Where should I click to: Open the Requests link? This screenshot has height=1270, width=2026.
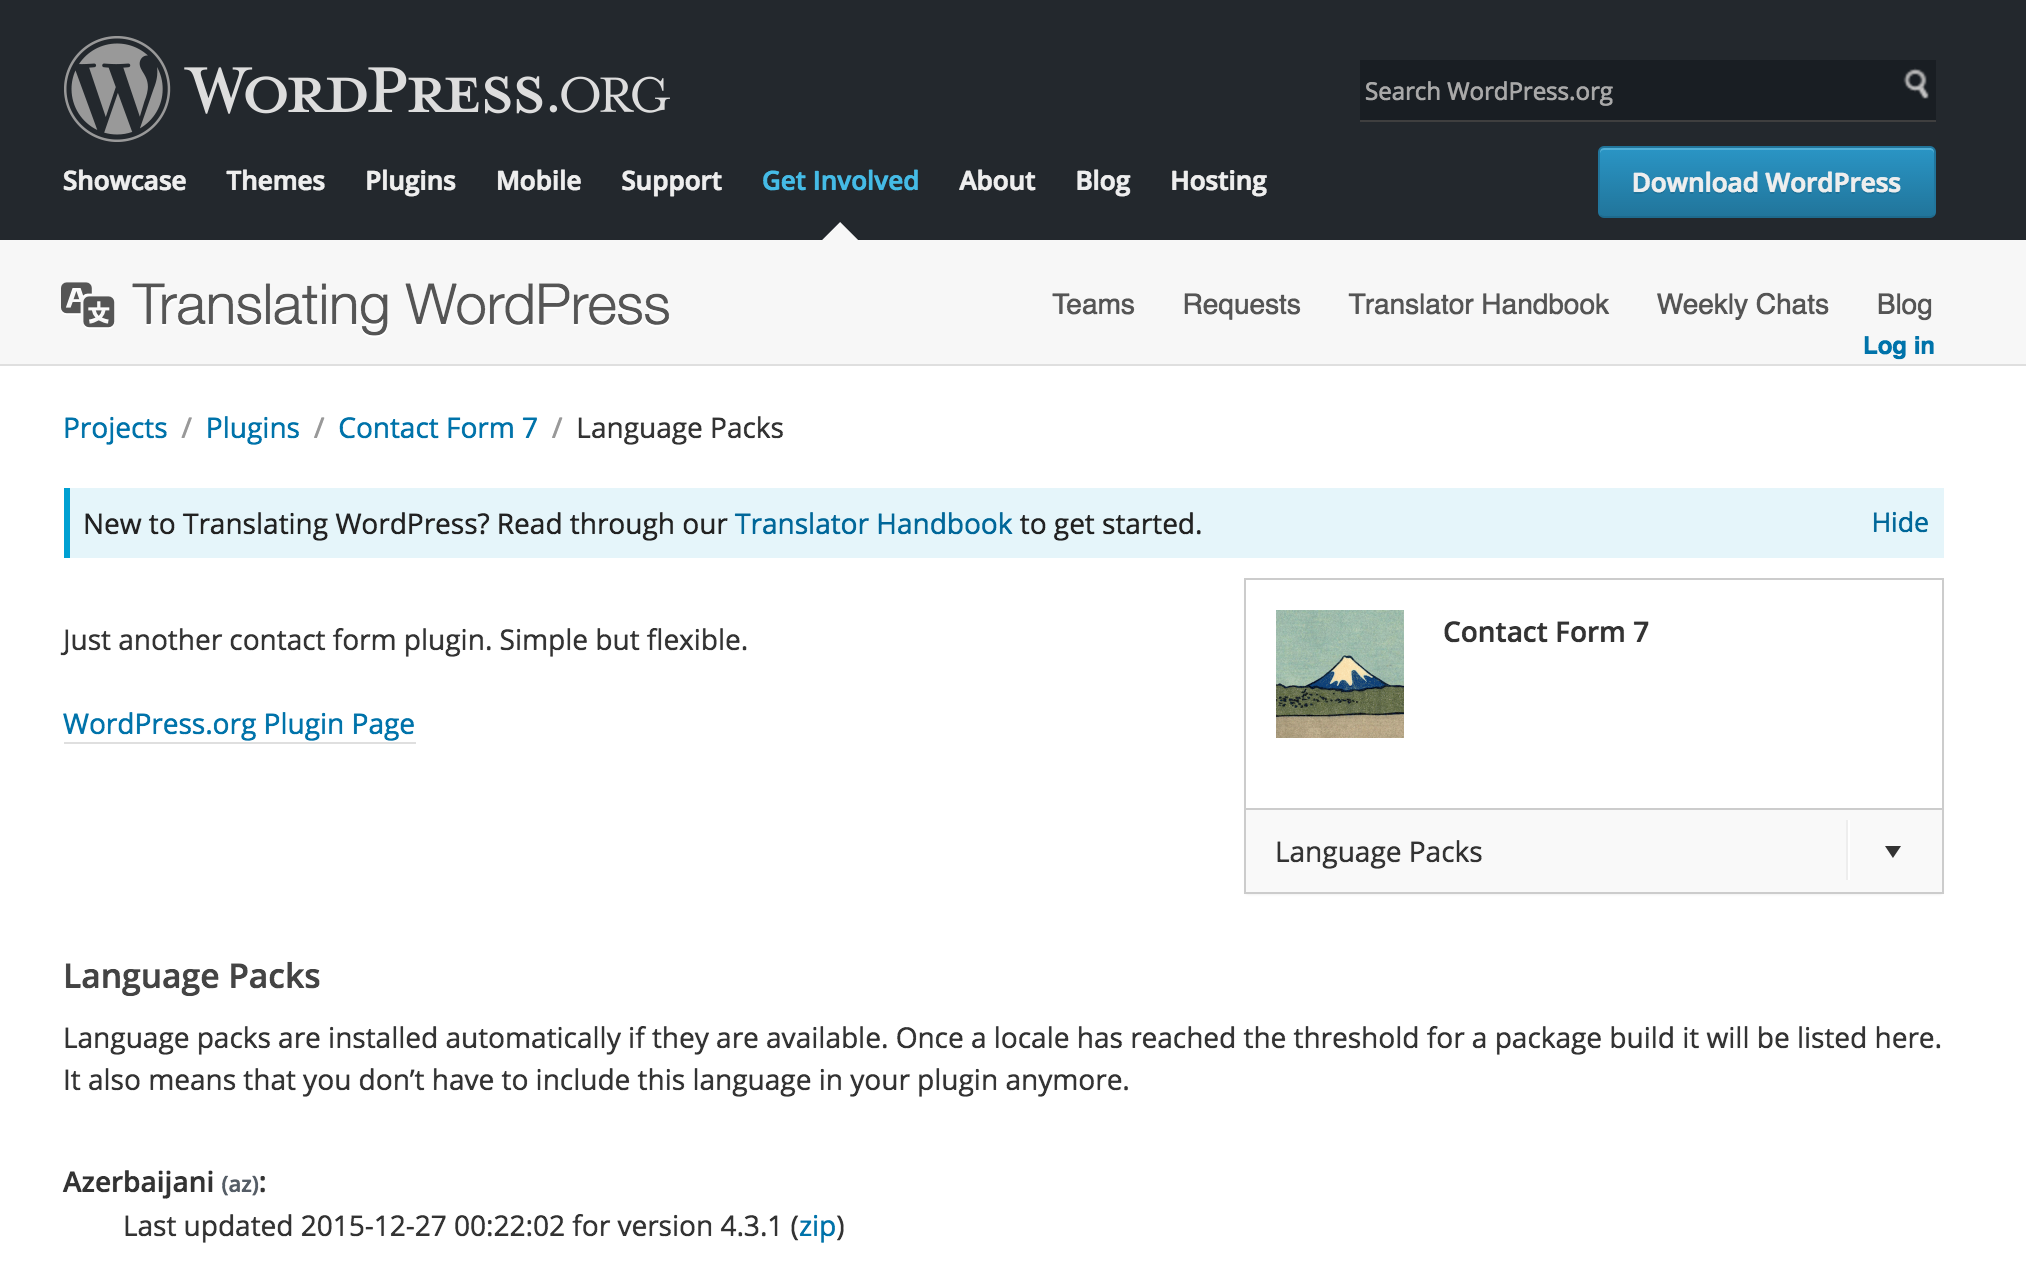click(1241, 304)
